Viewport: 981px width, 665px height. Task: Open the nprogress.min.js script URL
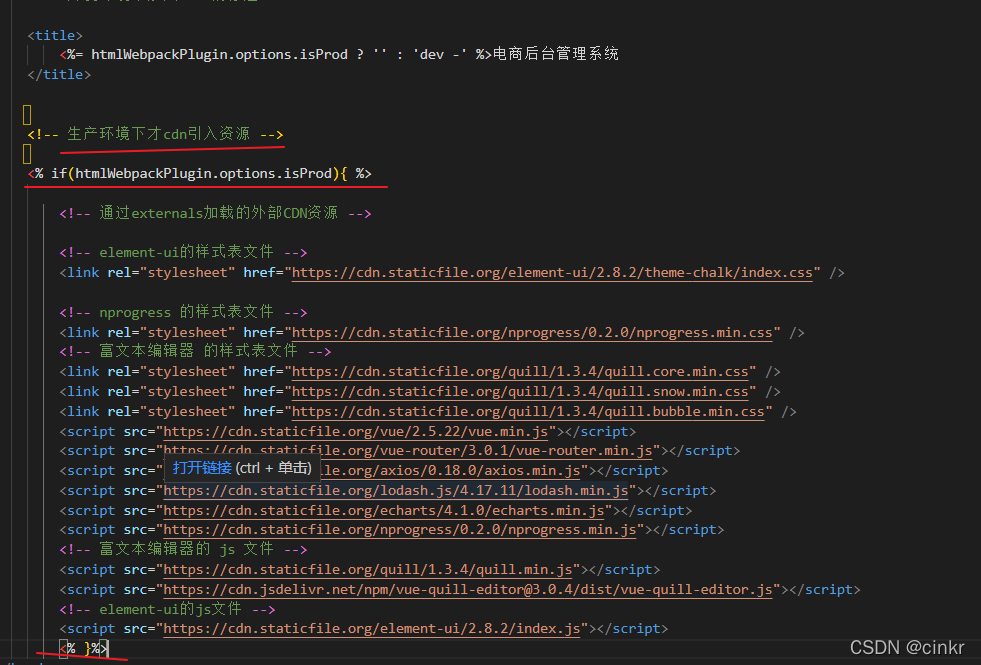click(x=400, y=530)
